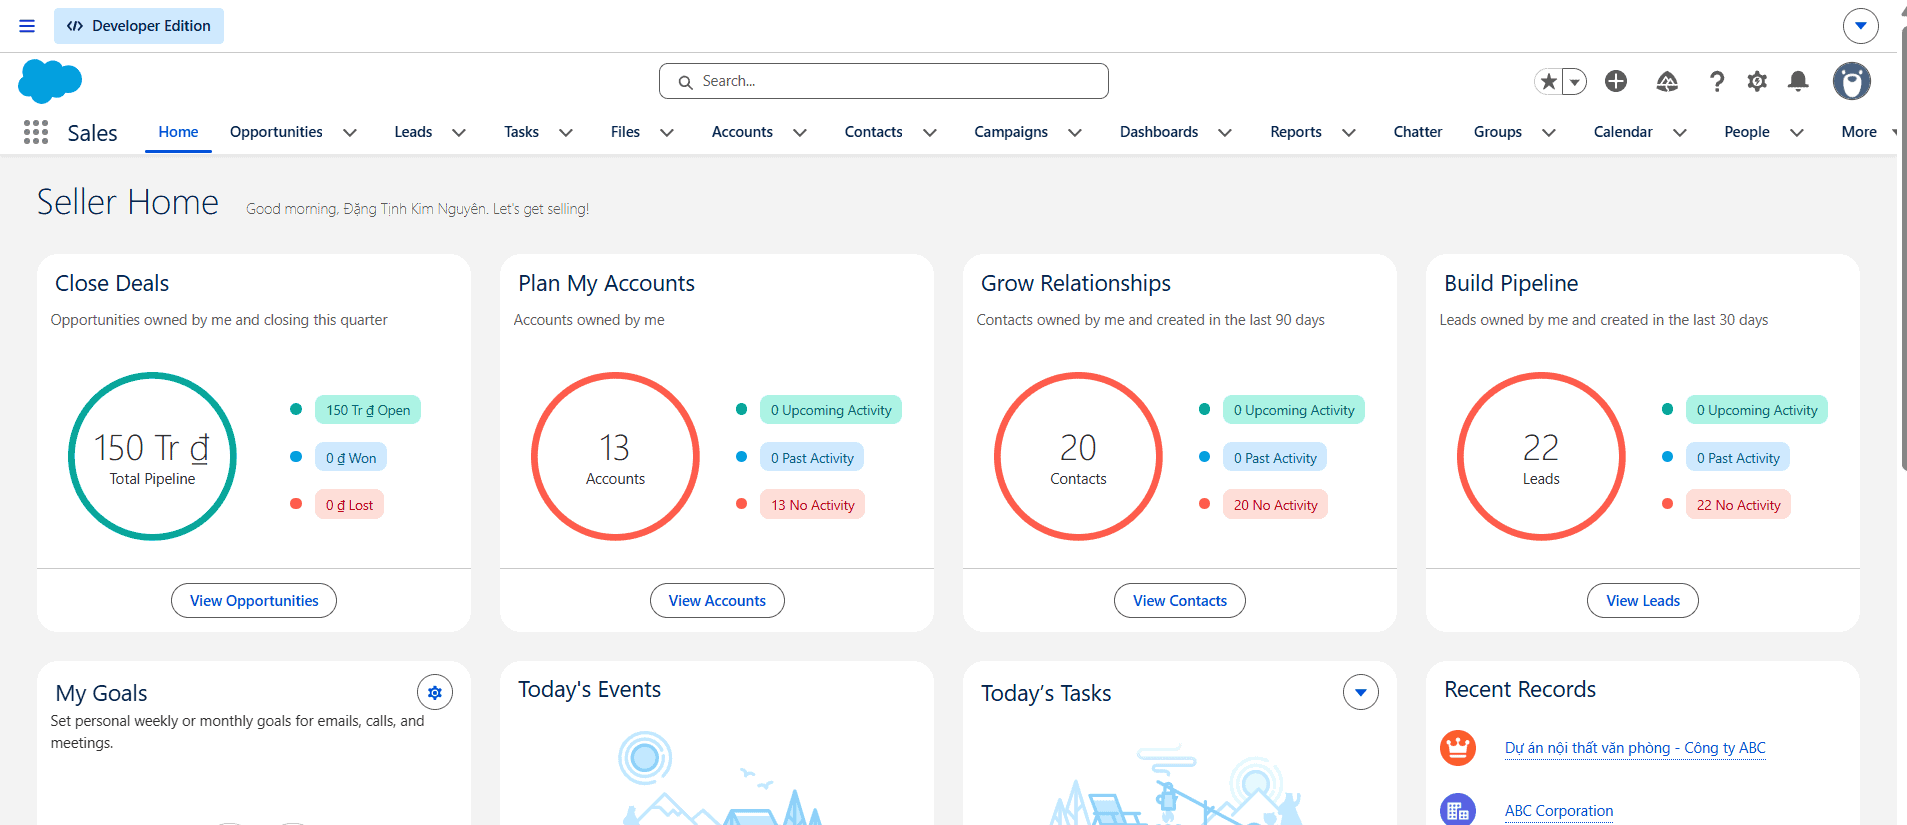The height and width of the screenshot is (825, 1907).
Task: Open the Chatter tab
Action: (x=1418, y=132)
